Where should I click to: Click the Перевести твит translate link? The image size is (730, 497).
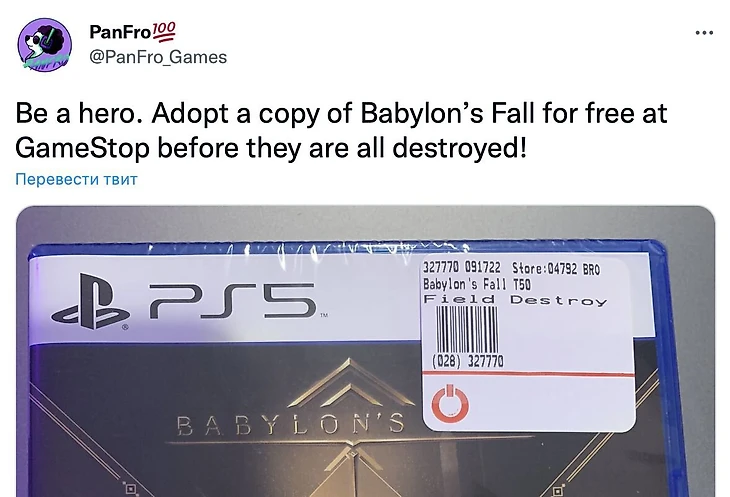tap(76, 179)
